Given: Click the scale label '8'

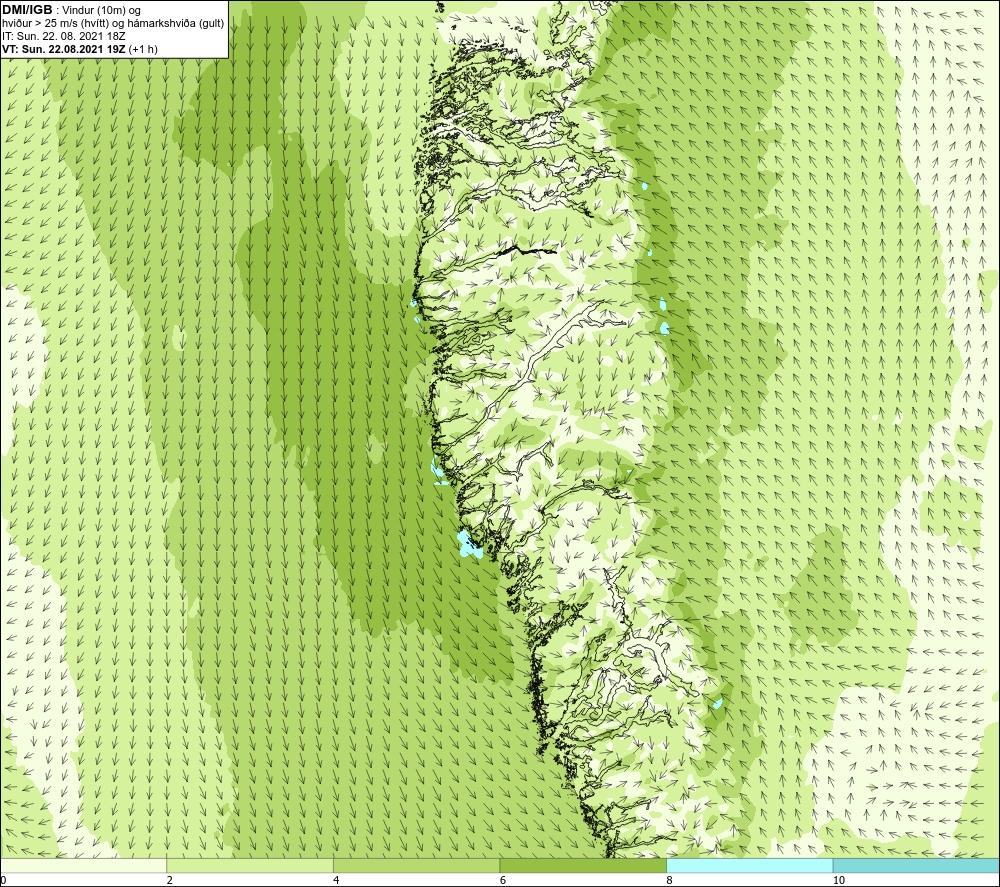Looking at the screenshot, I should click(670, 881).
